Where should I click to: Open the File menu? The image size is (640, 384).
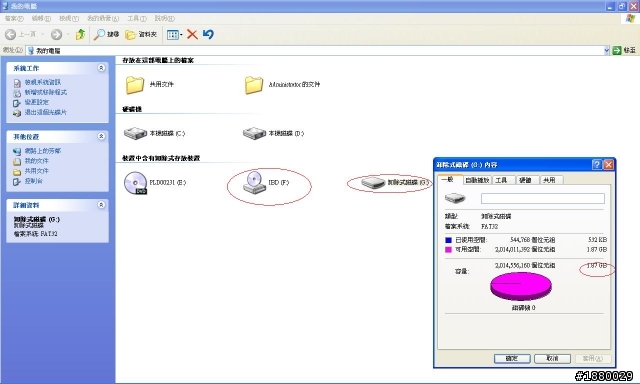[x=14, y=18]
